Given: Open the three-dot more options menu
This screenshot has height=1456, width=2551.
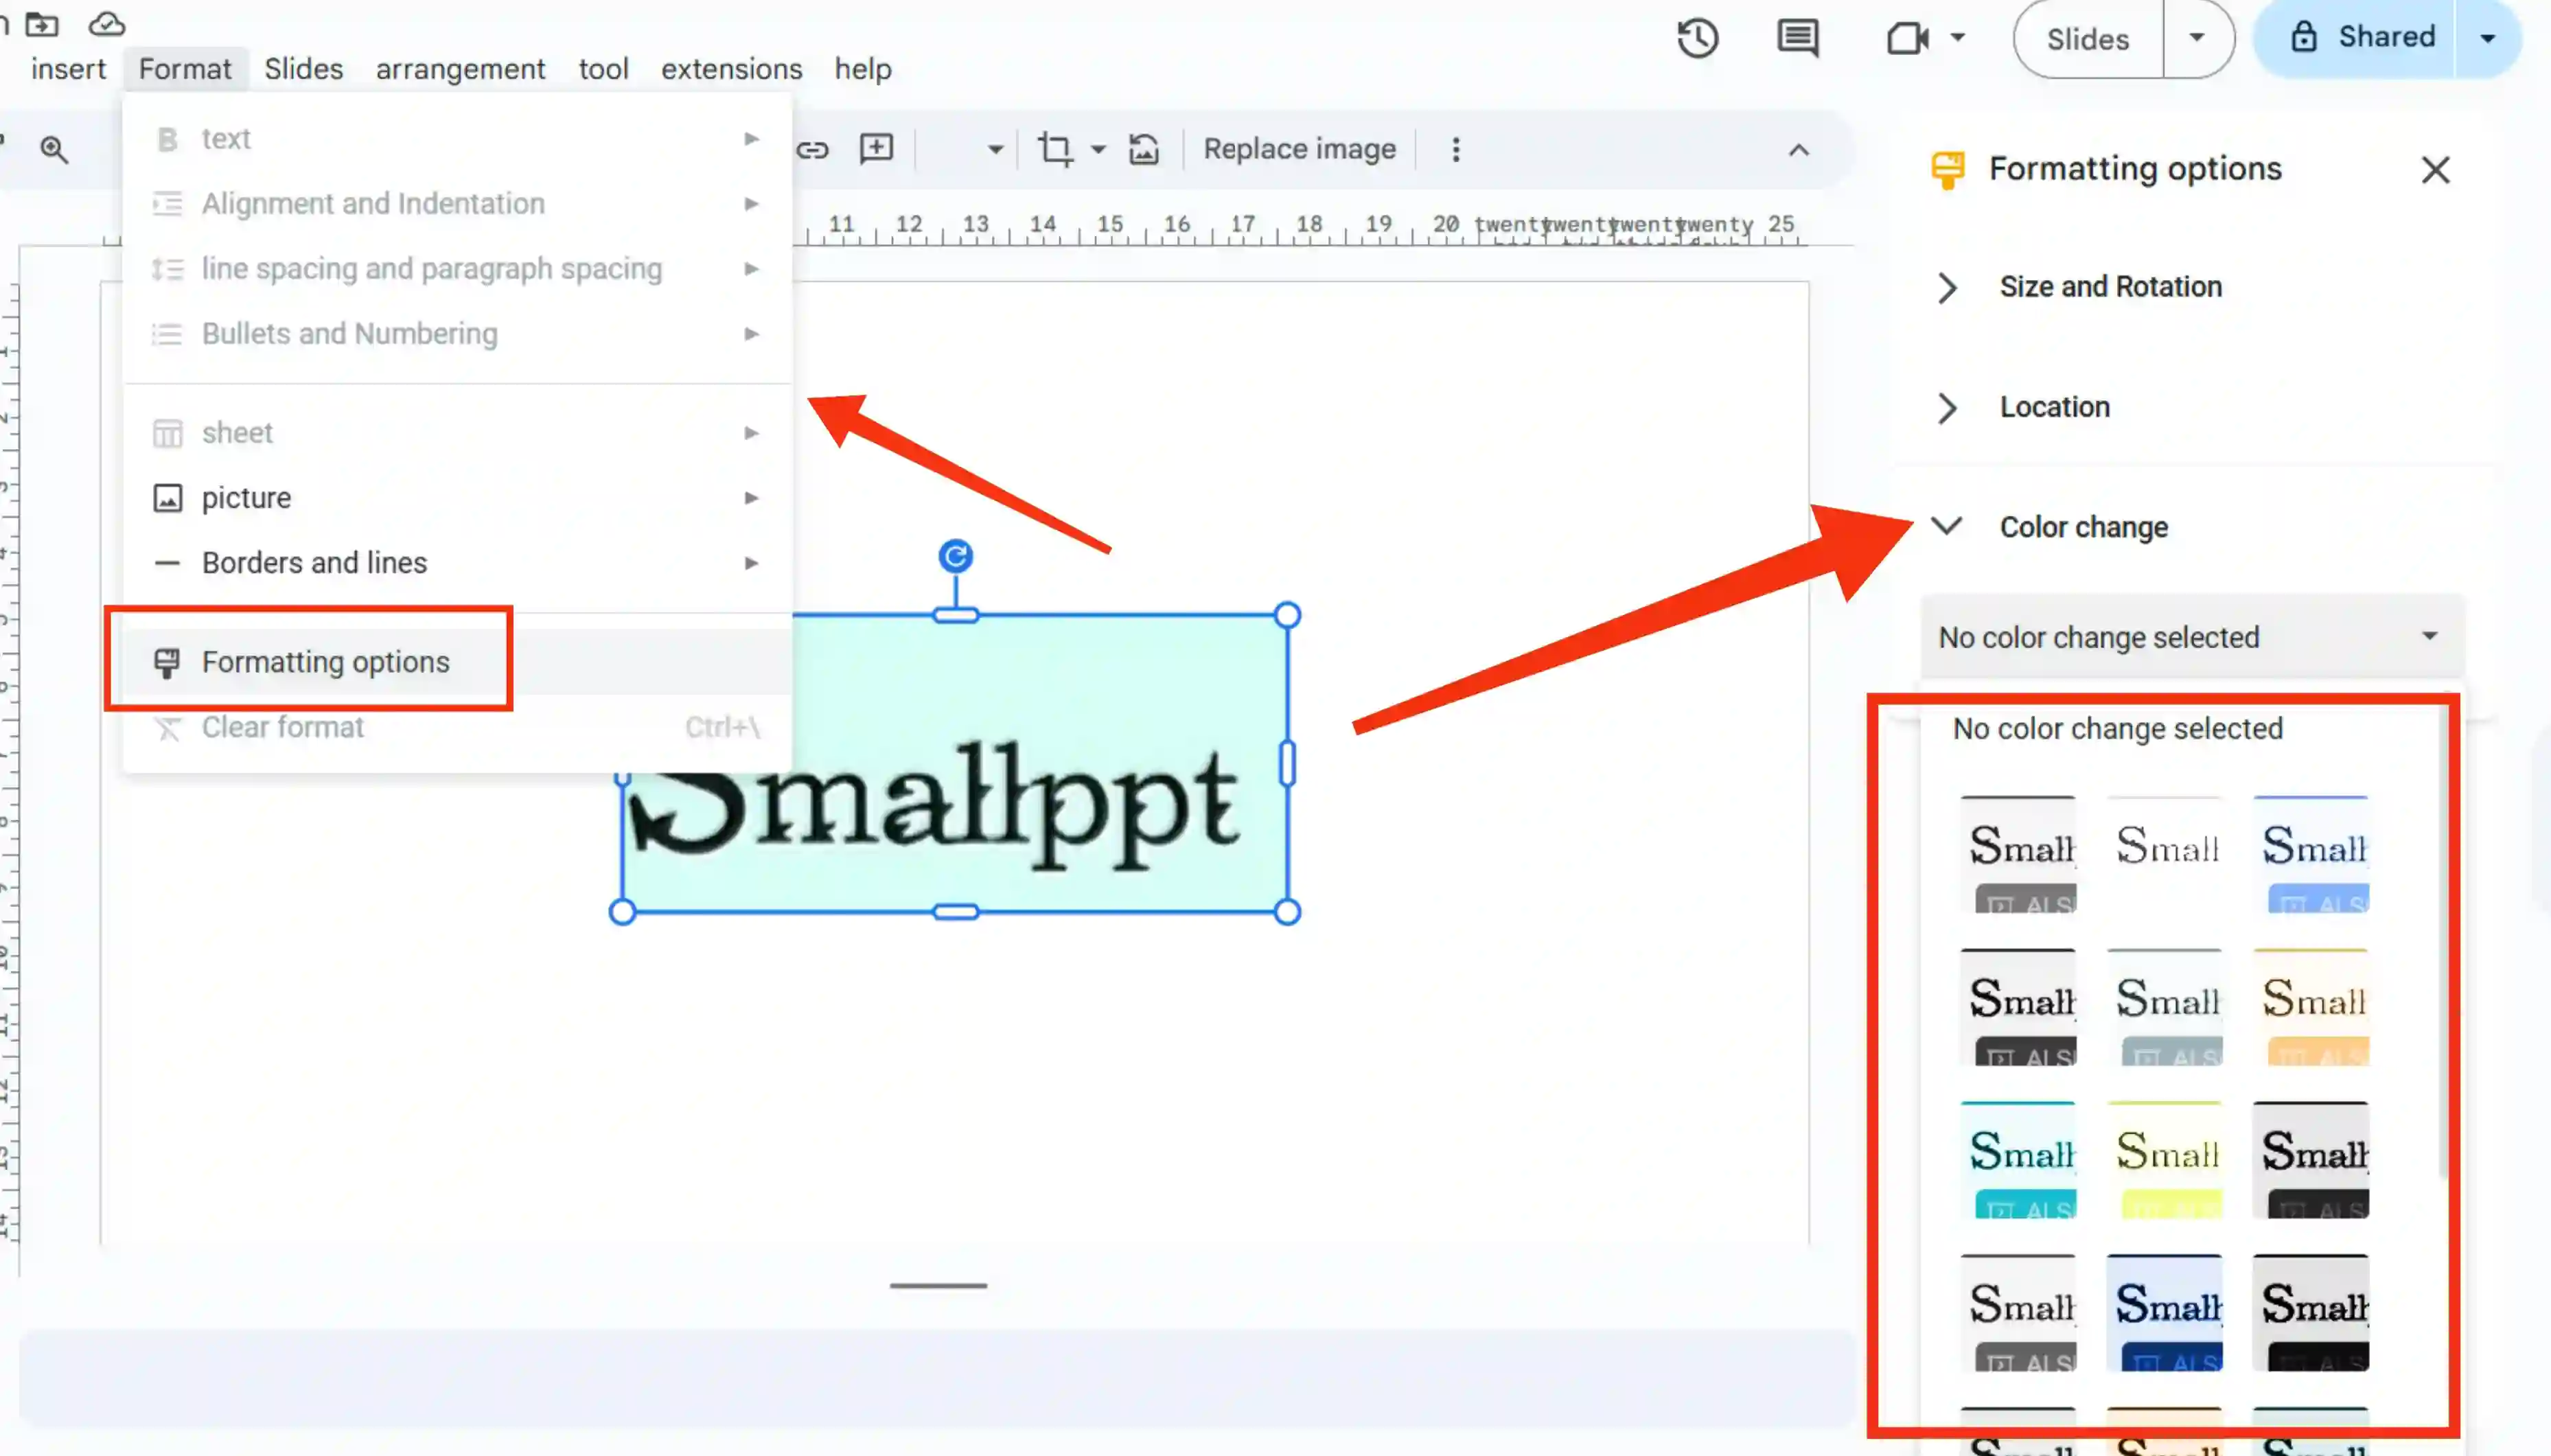Looking at the screenshot, I should coord(1455,149).
